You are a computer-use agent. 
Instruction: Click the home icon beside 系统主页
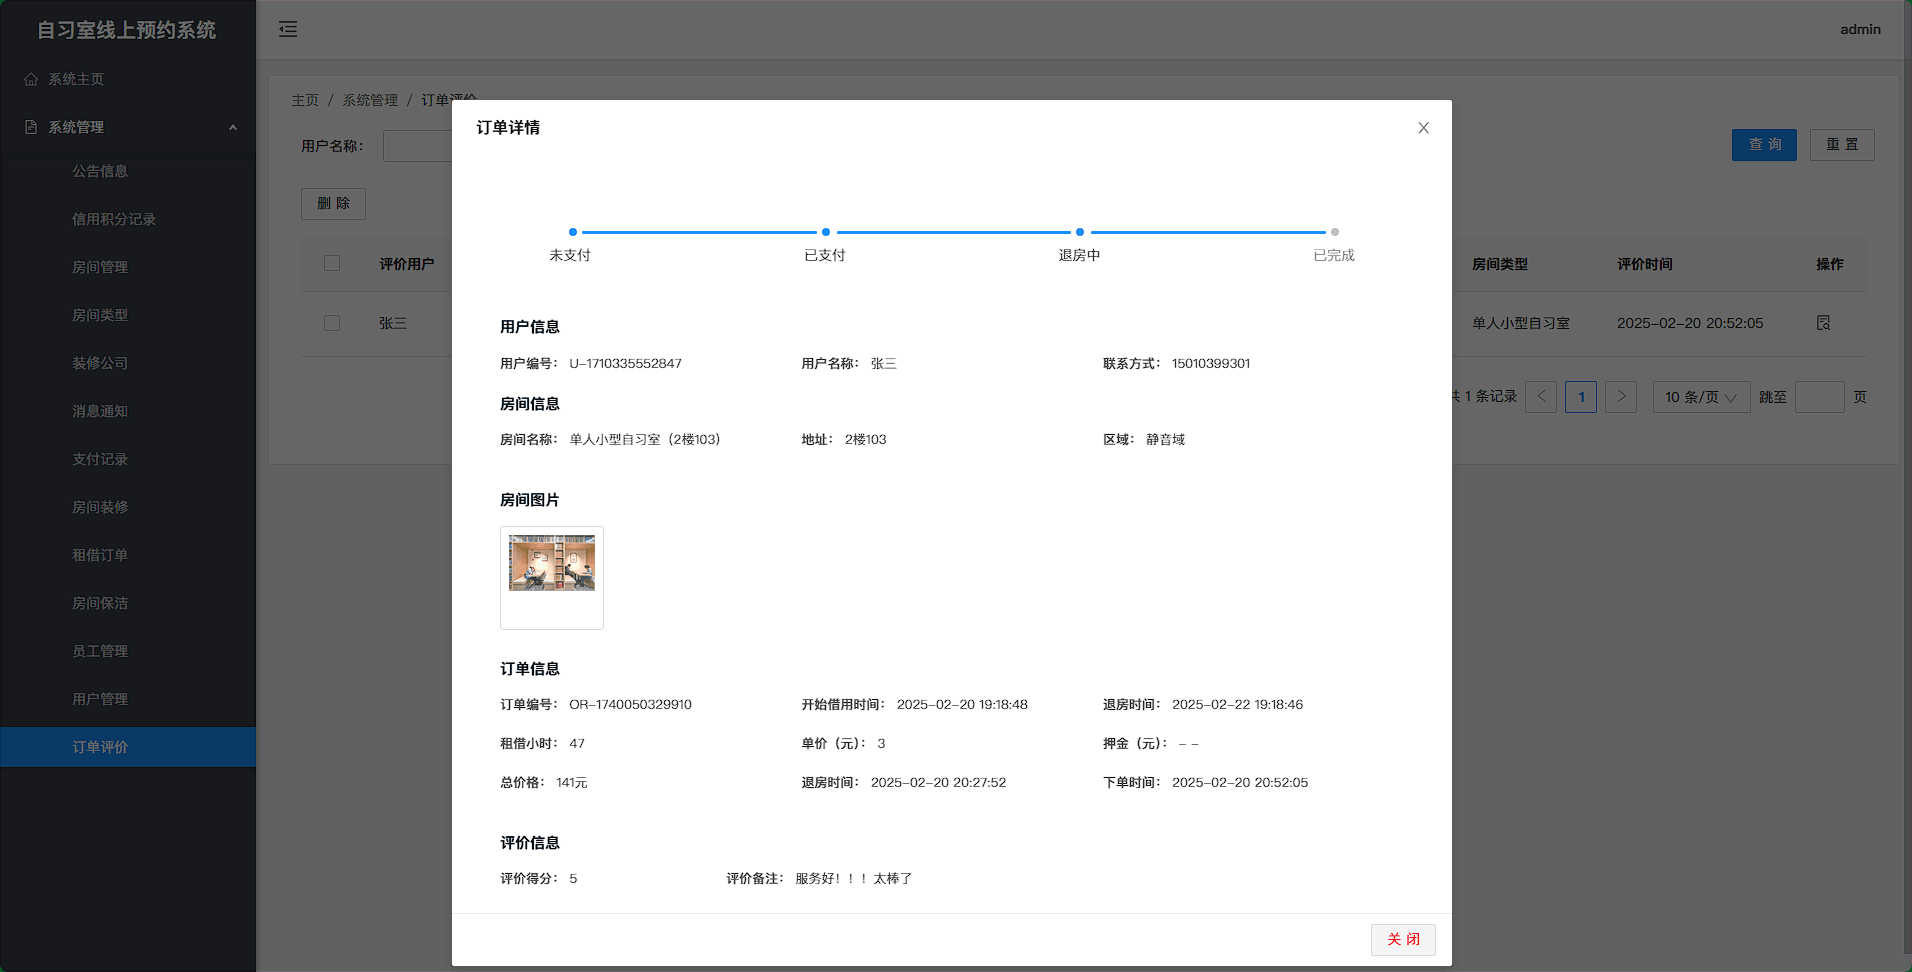tap(31, 79)
